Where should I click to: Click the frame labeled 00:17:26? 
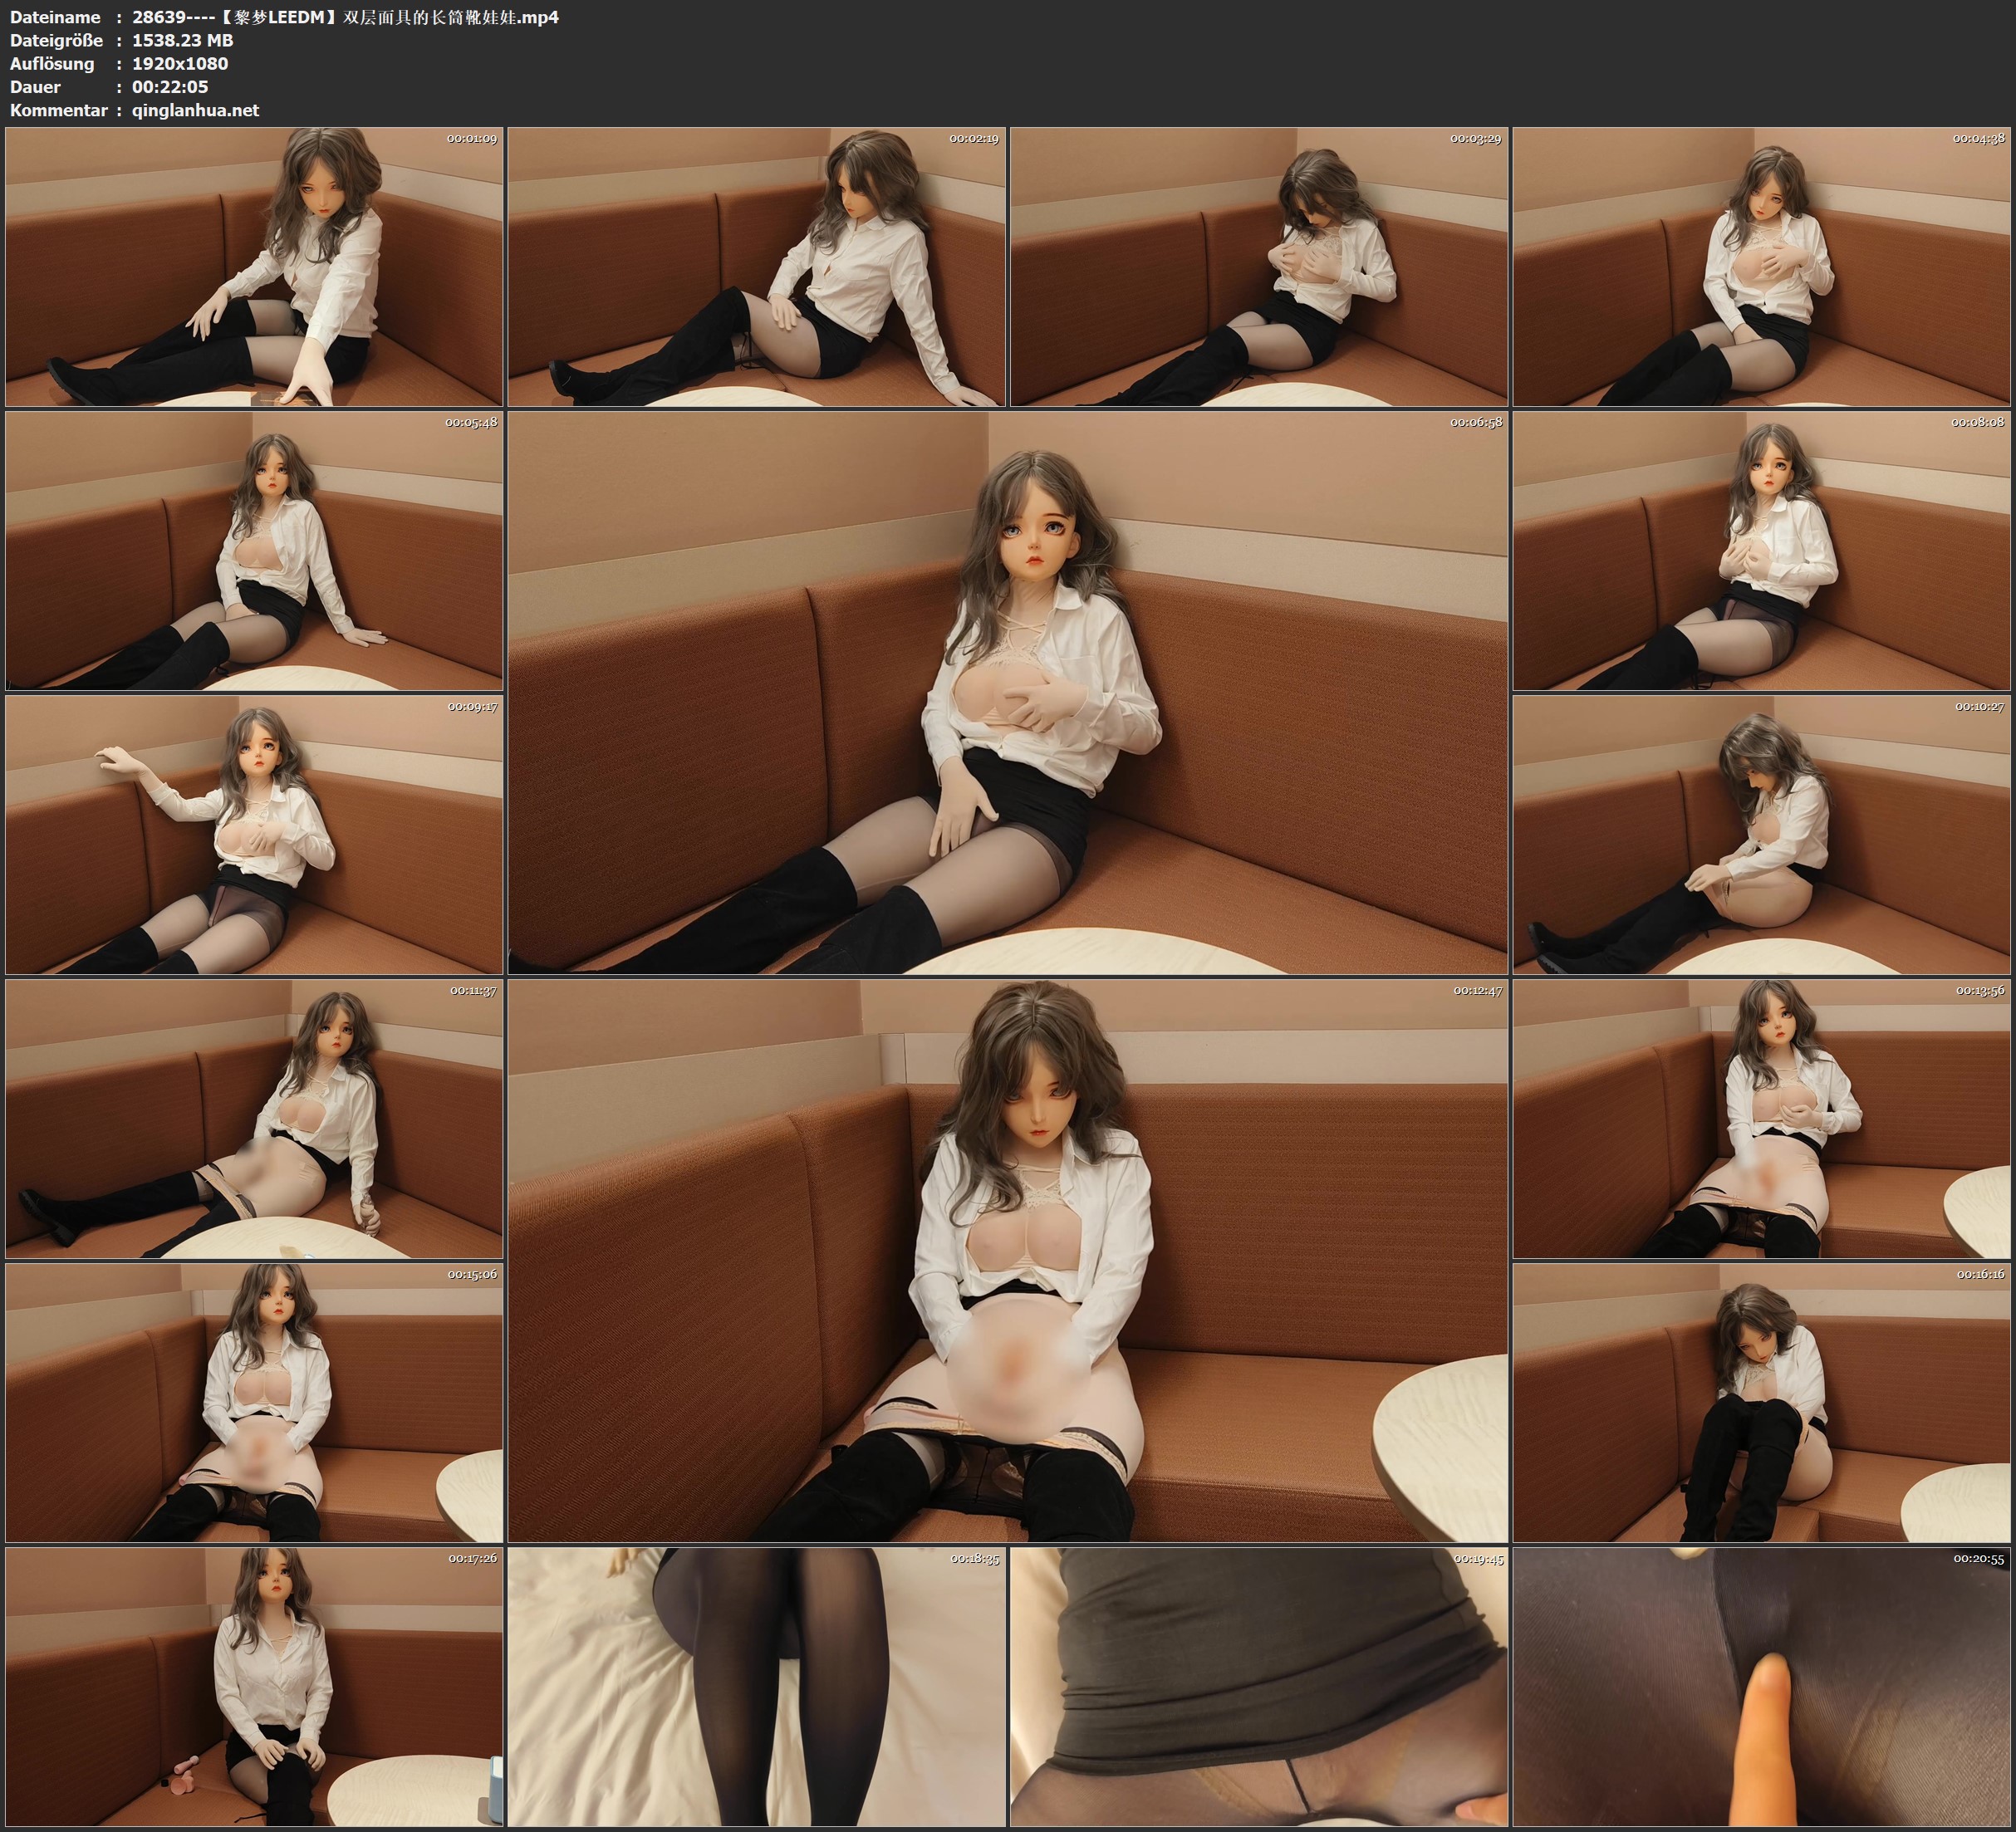point(254,1687)
